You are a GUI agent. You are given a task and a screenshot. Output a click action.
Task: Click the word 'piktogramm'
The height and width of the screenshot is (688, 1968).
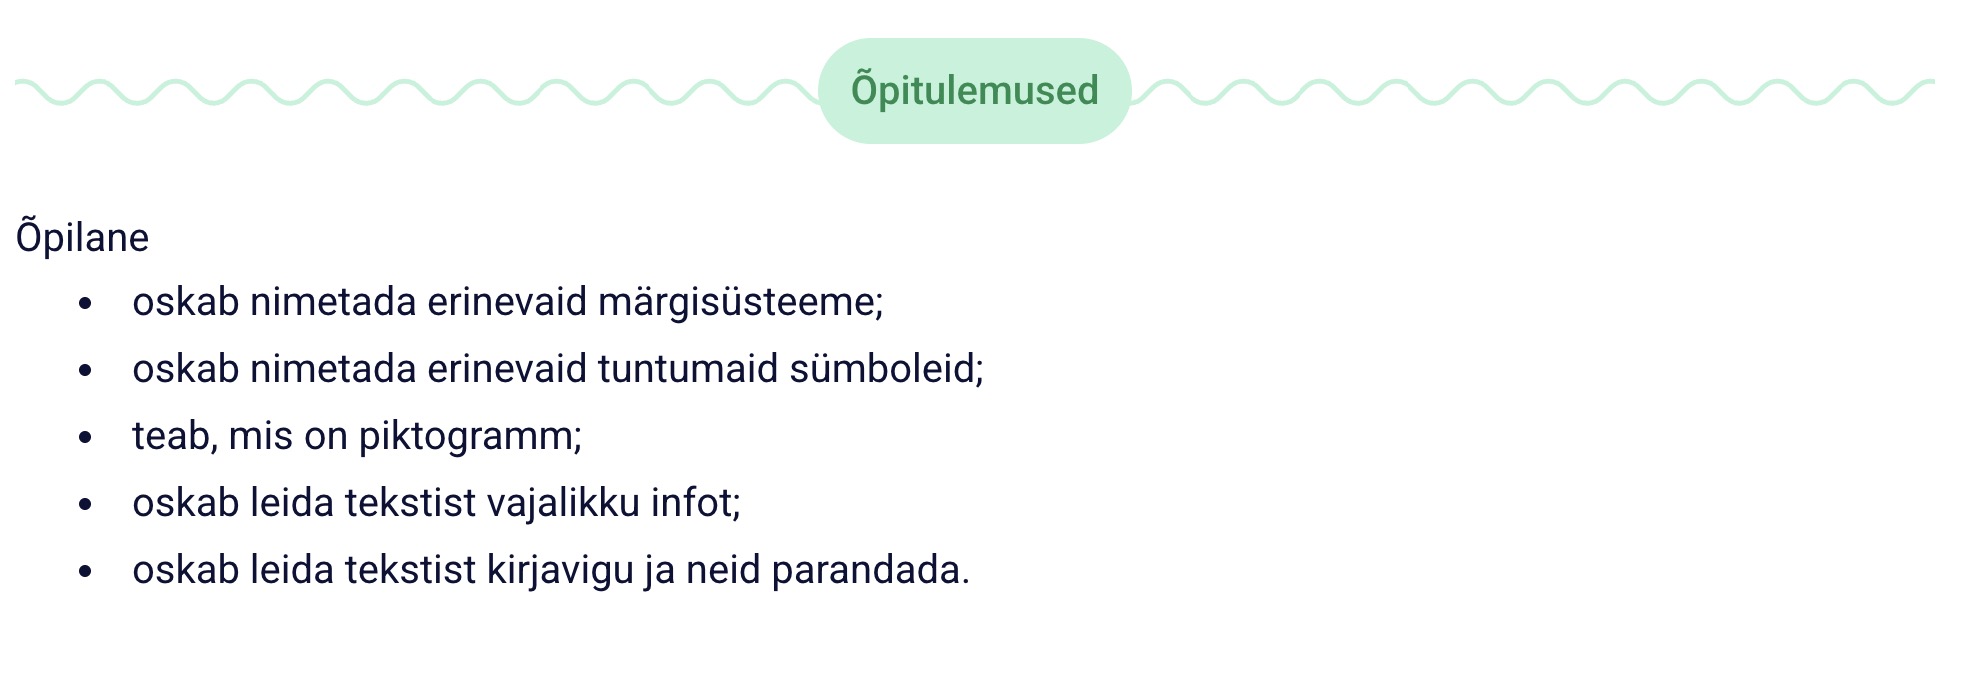[469, 437]
